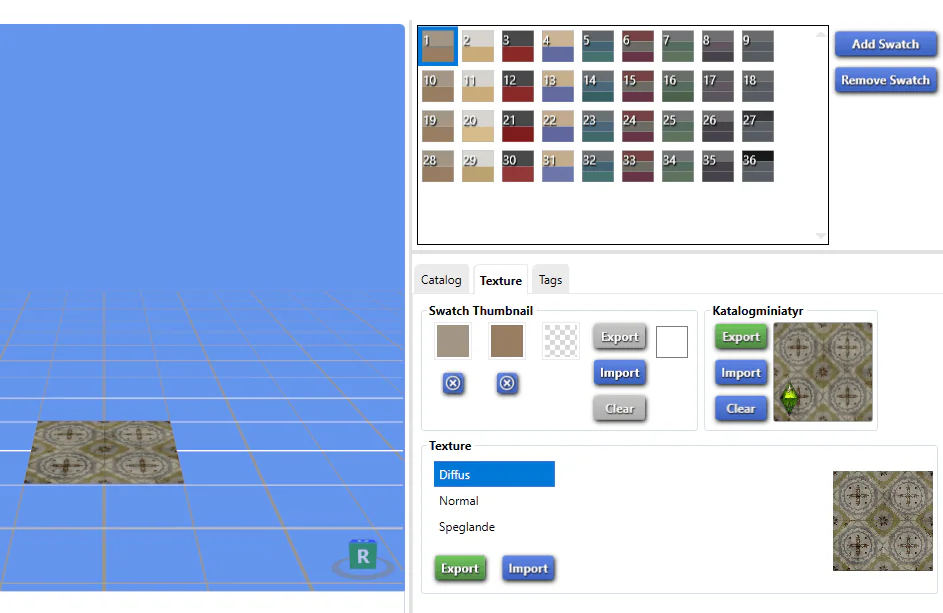This screenshot has height=613, width=943.
Task: Pick swatch number 29
Action: 478,166
